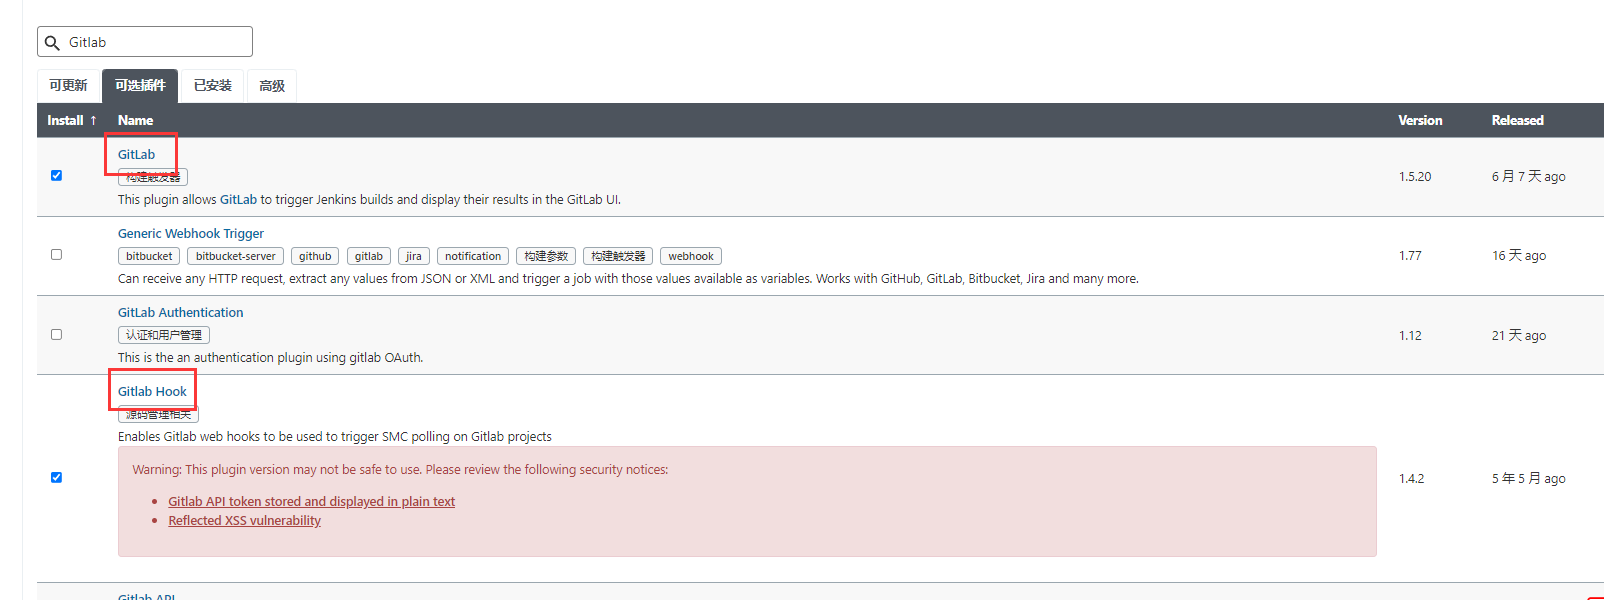Switch to the 可更新 tab

(68, 86)
